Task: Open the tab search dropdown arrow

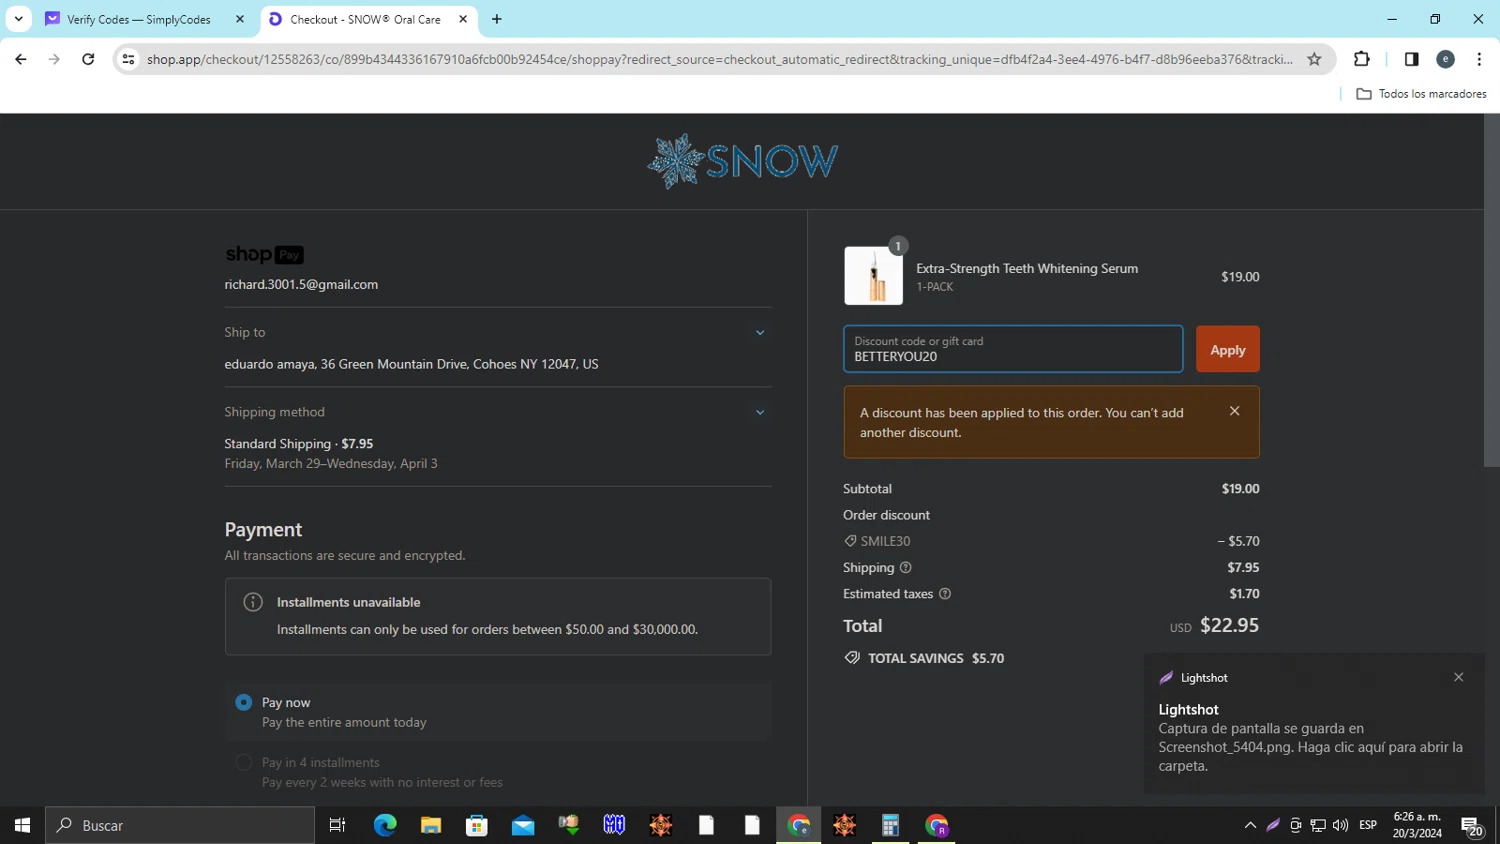Action: (x=18, y=19)
